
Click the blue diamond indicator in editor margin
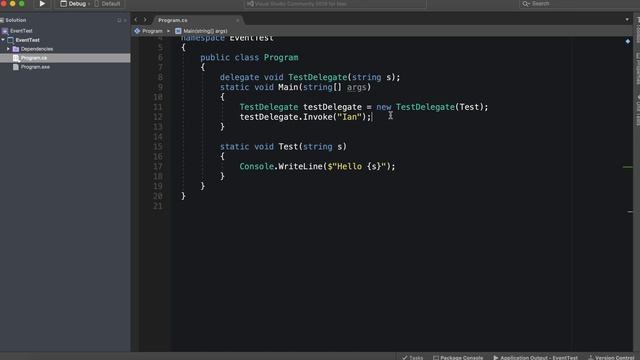click(628, 41)
